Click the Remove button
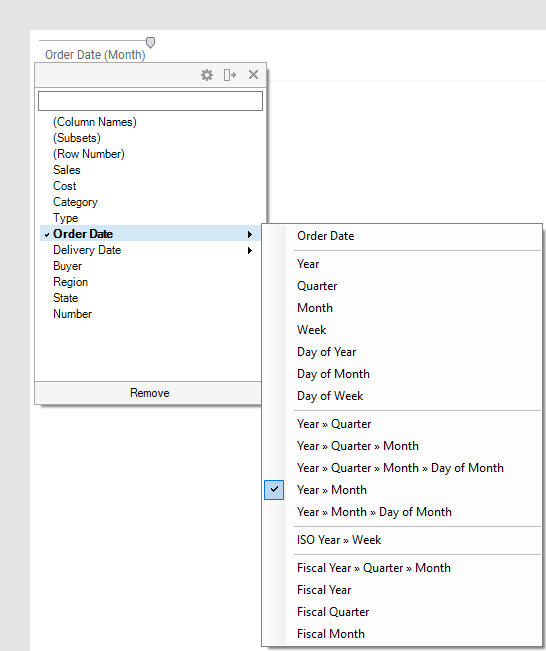This screenshot has width=546, height=651. [148, 393]
